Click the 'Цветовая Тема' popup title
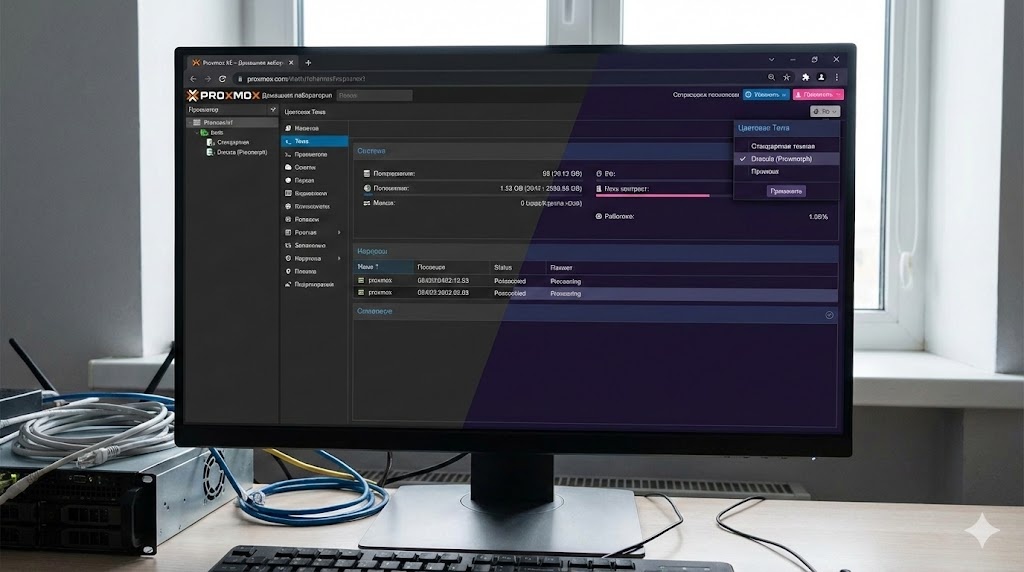Viewport: 1024px width, 572px height. coord(763,128)
